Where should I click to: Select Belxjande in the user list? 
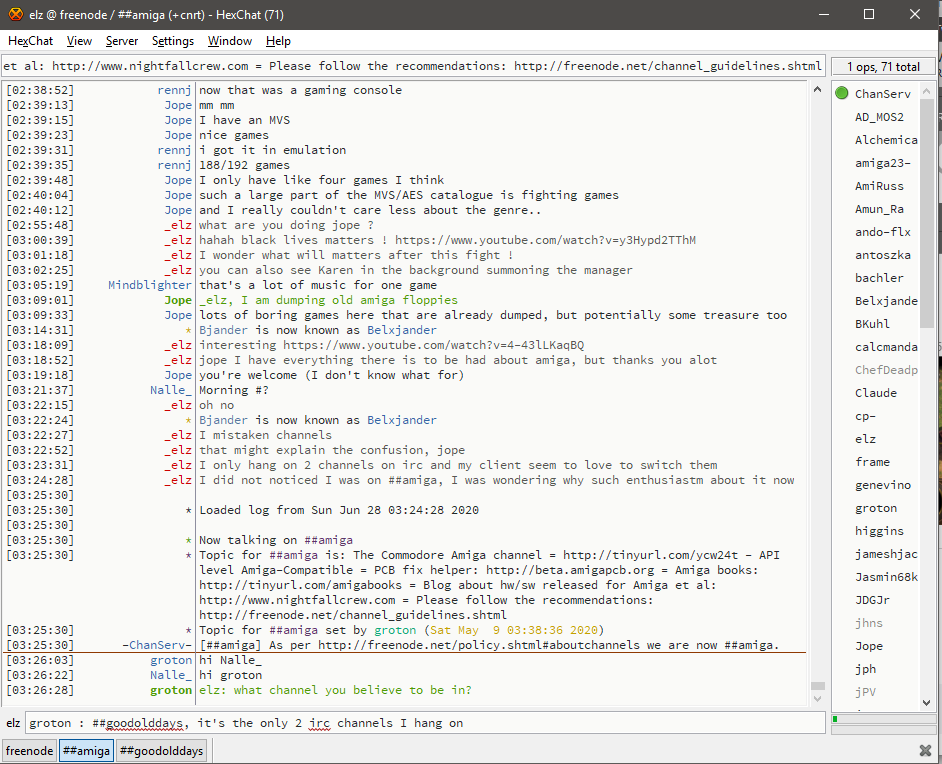[886, 301]
